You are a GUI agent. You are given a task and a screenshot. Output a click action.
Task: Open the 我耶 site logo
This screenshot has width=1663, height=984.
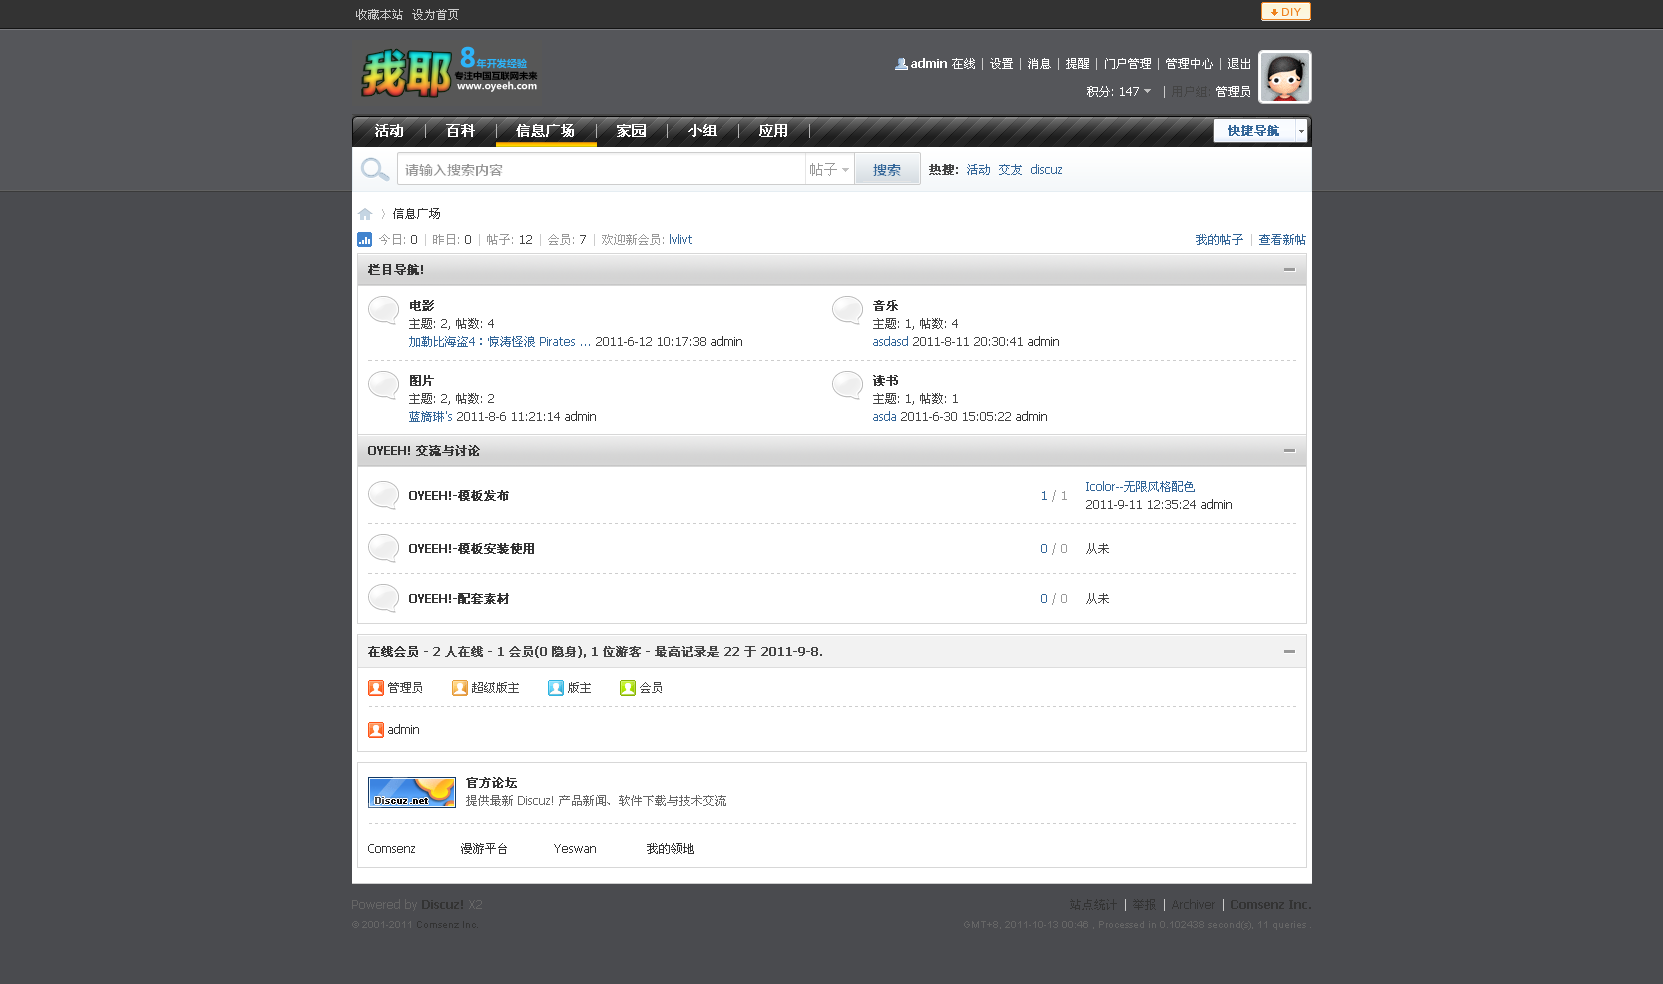click(x=449, y=72)
